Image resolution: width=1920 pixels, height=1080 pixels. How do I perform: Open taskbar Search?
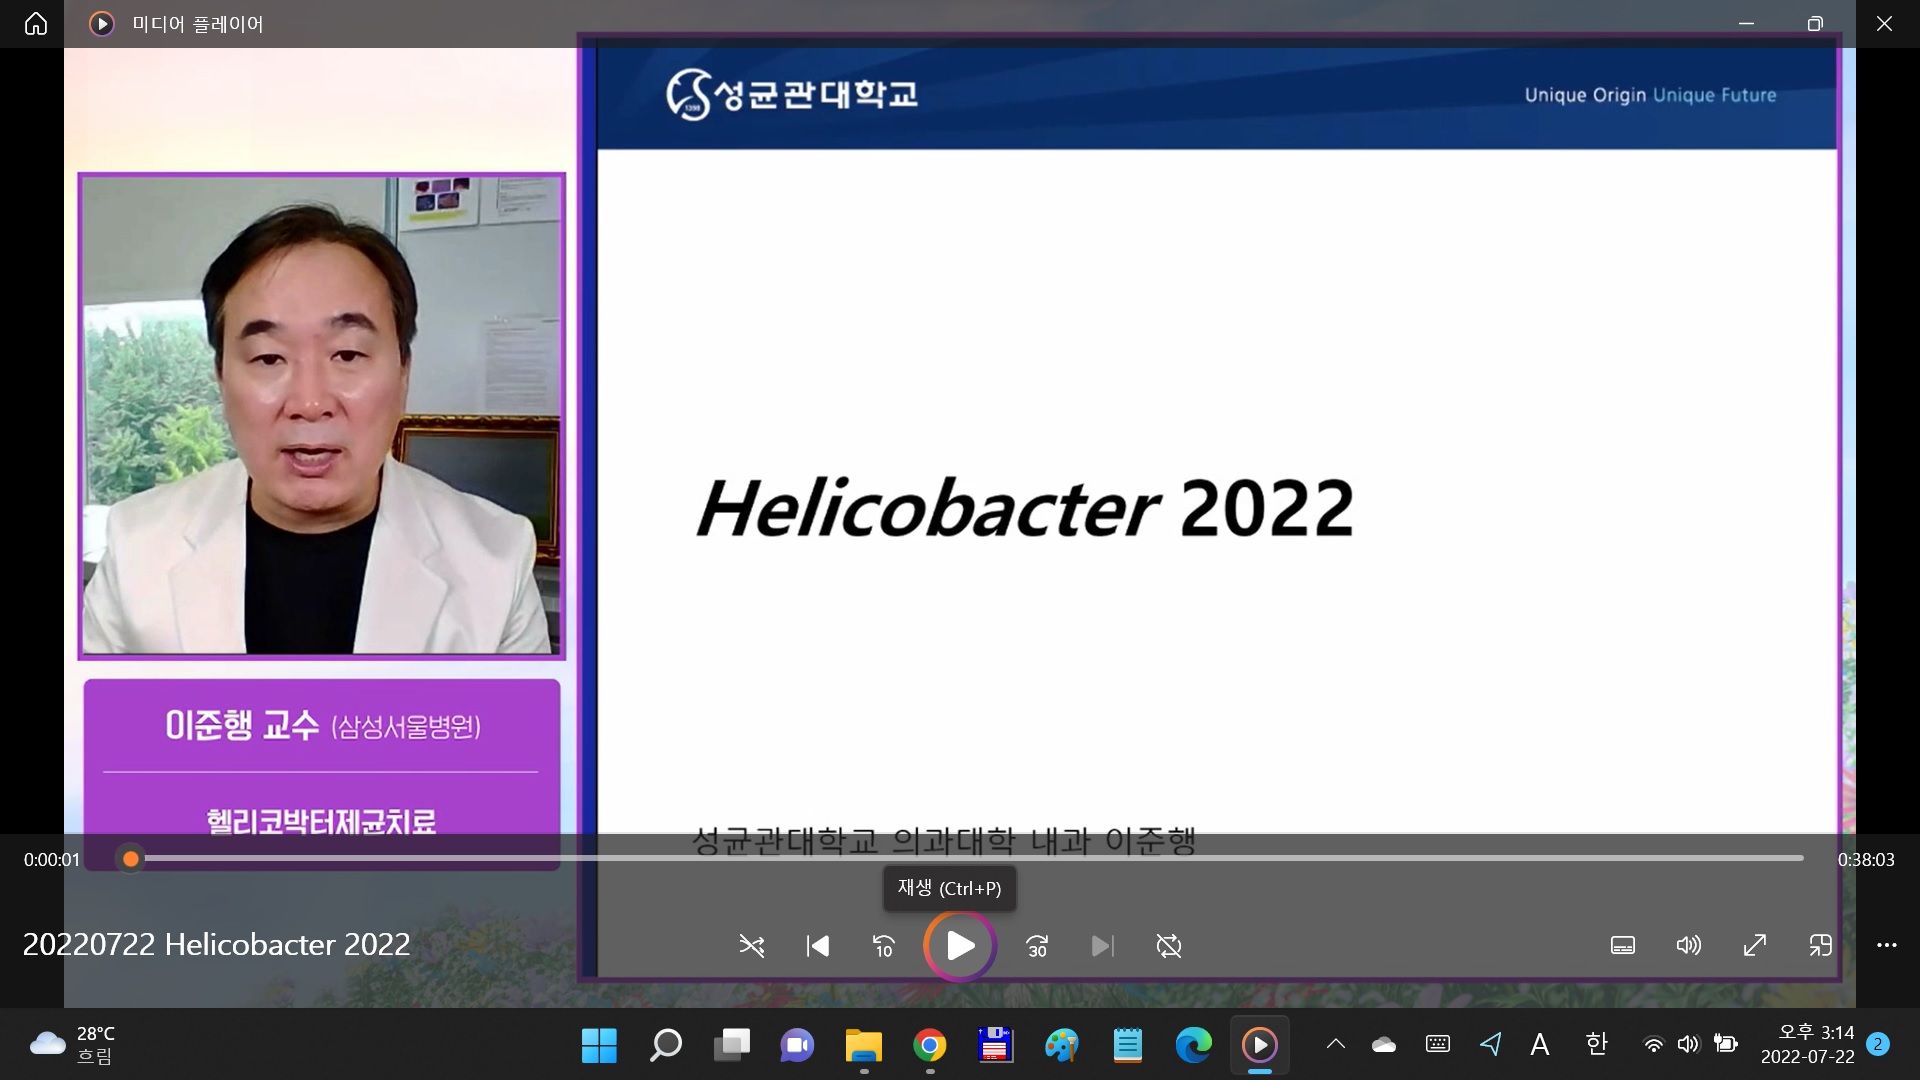click(665, 1045)
